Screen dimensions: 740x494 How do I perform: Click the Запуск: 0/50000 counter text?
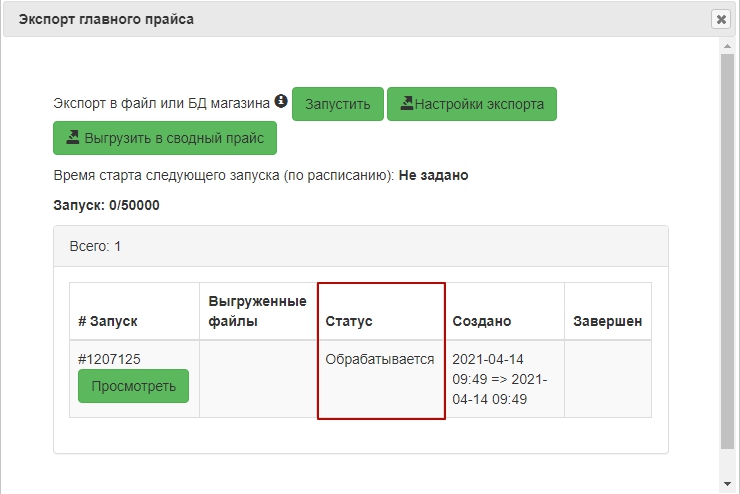click(x=106, y=205)
